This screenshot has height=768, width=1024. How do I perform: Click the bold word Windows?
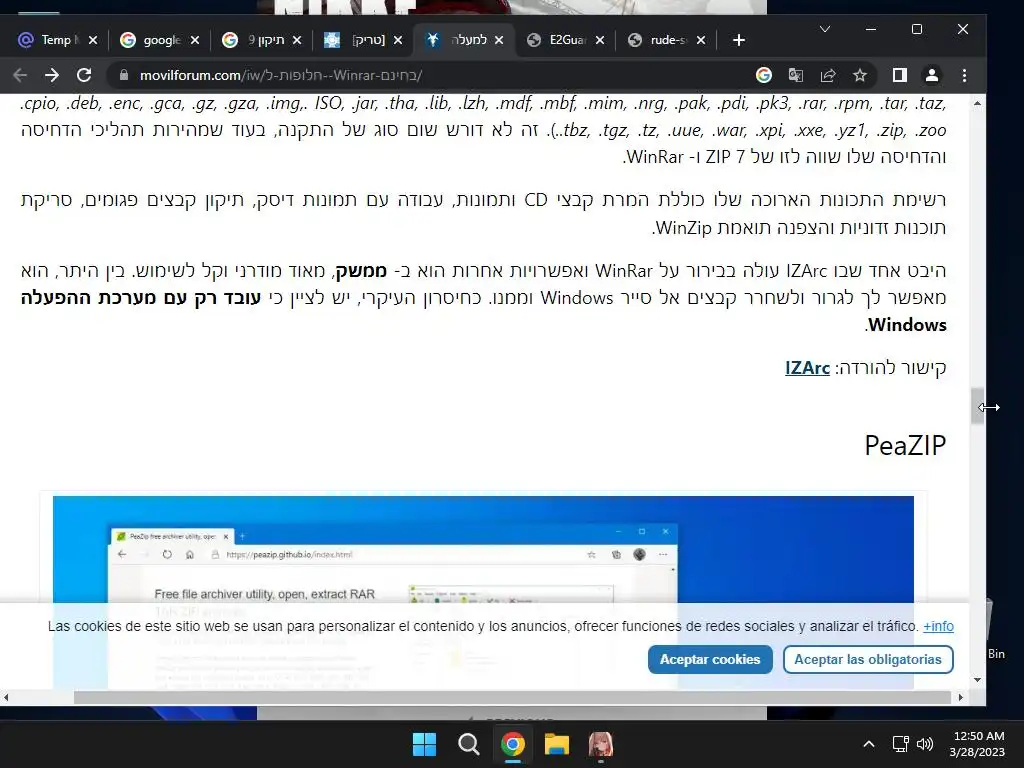tap(907, 325)
